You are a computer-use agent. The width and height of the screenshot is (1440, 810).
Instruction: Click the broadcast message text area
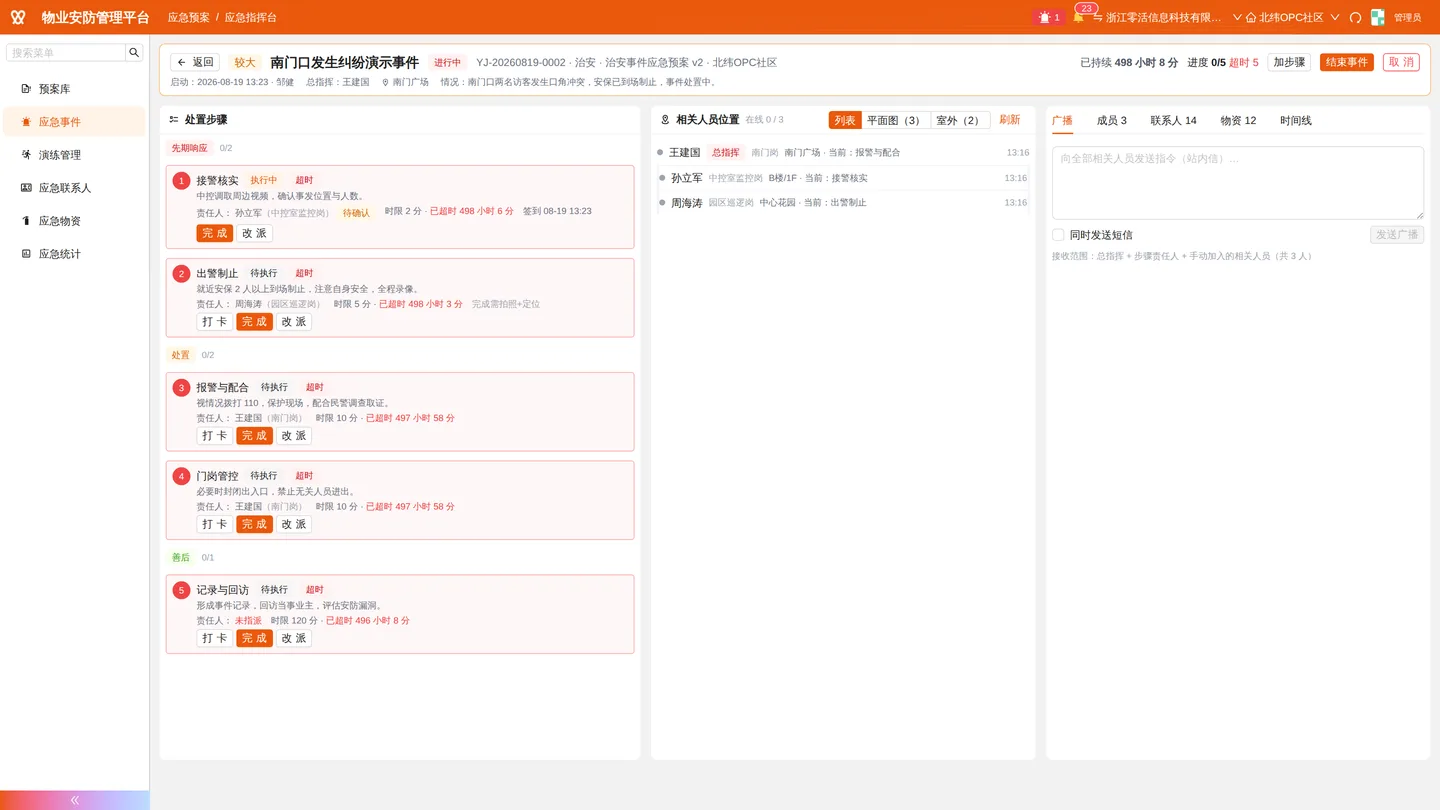[1238, 183]
